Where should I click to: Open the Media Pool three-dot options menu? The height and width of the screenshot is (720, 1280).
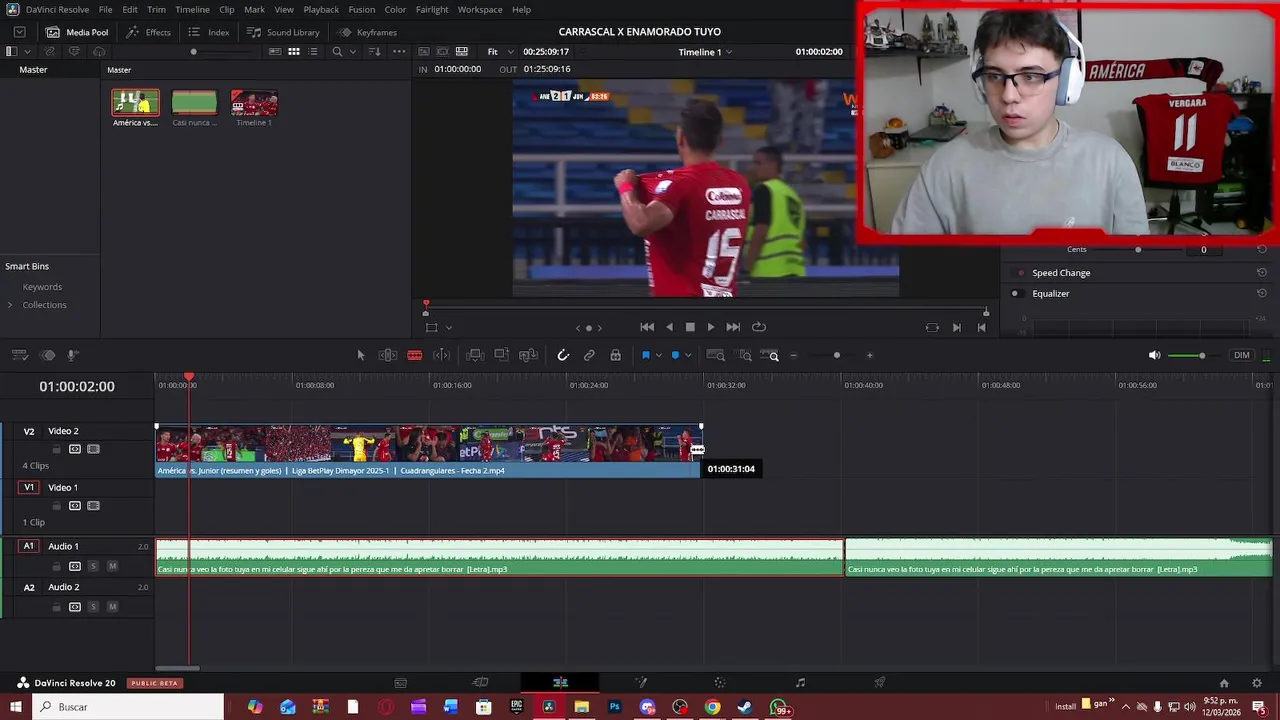(x=399, y=51)
